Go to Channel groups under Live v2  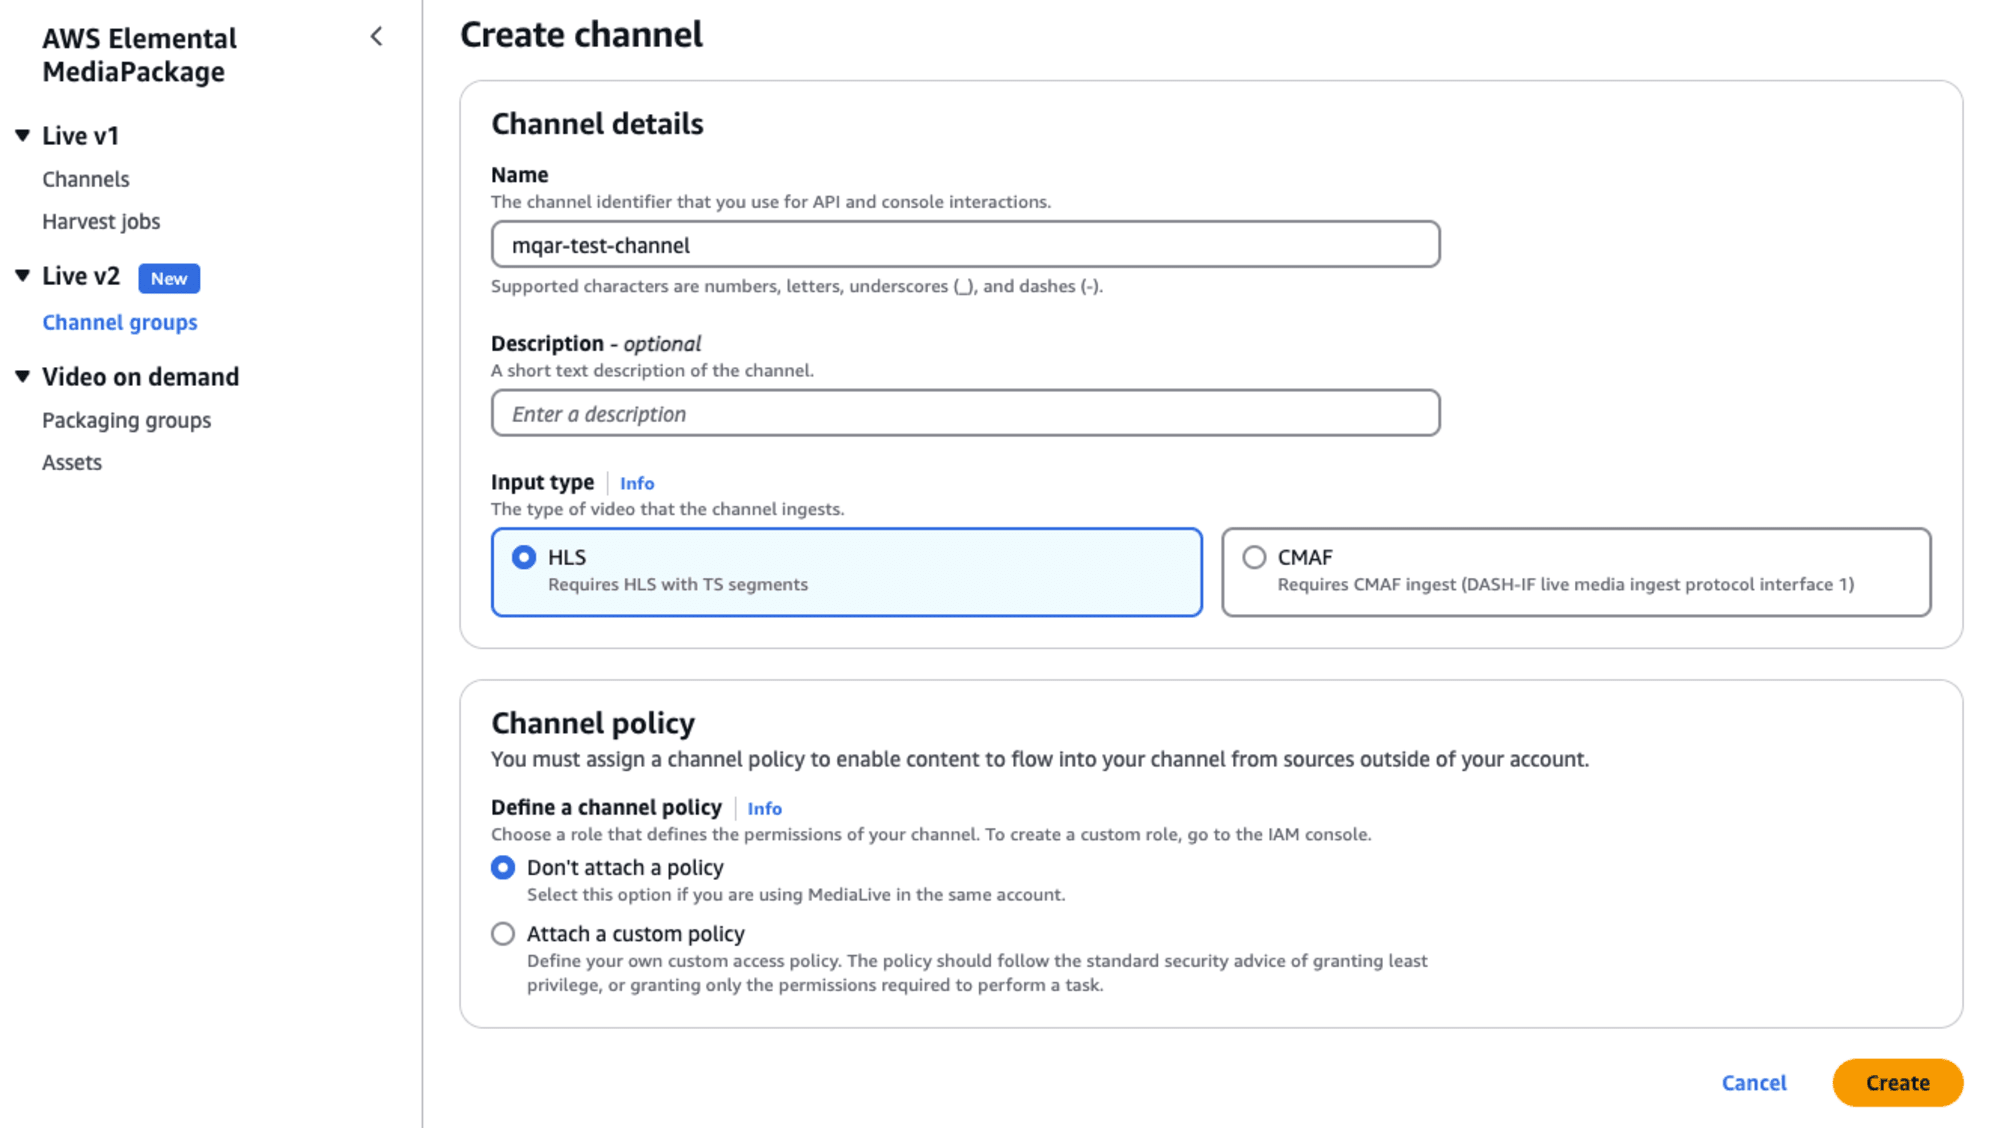(120, 322)
